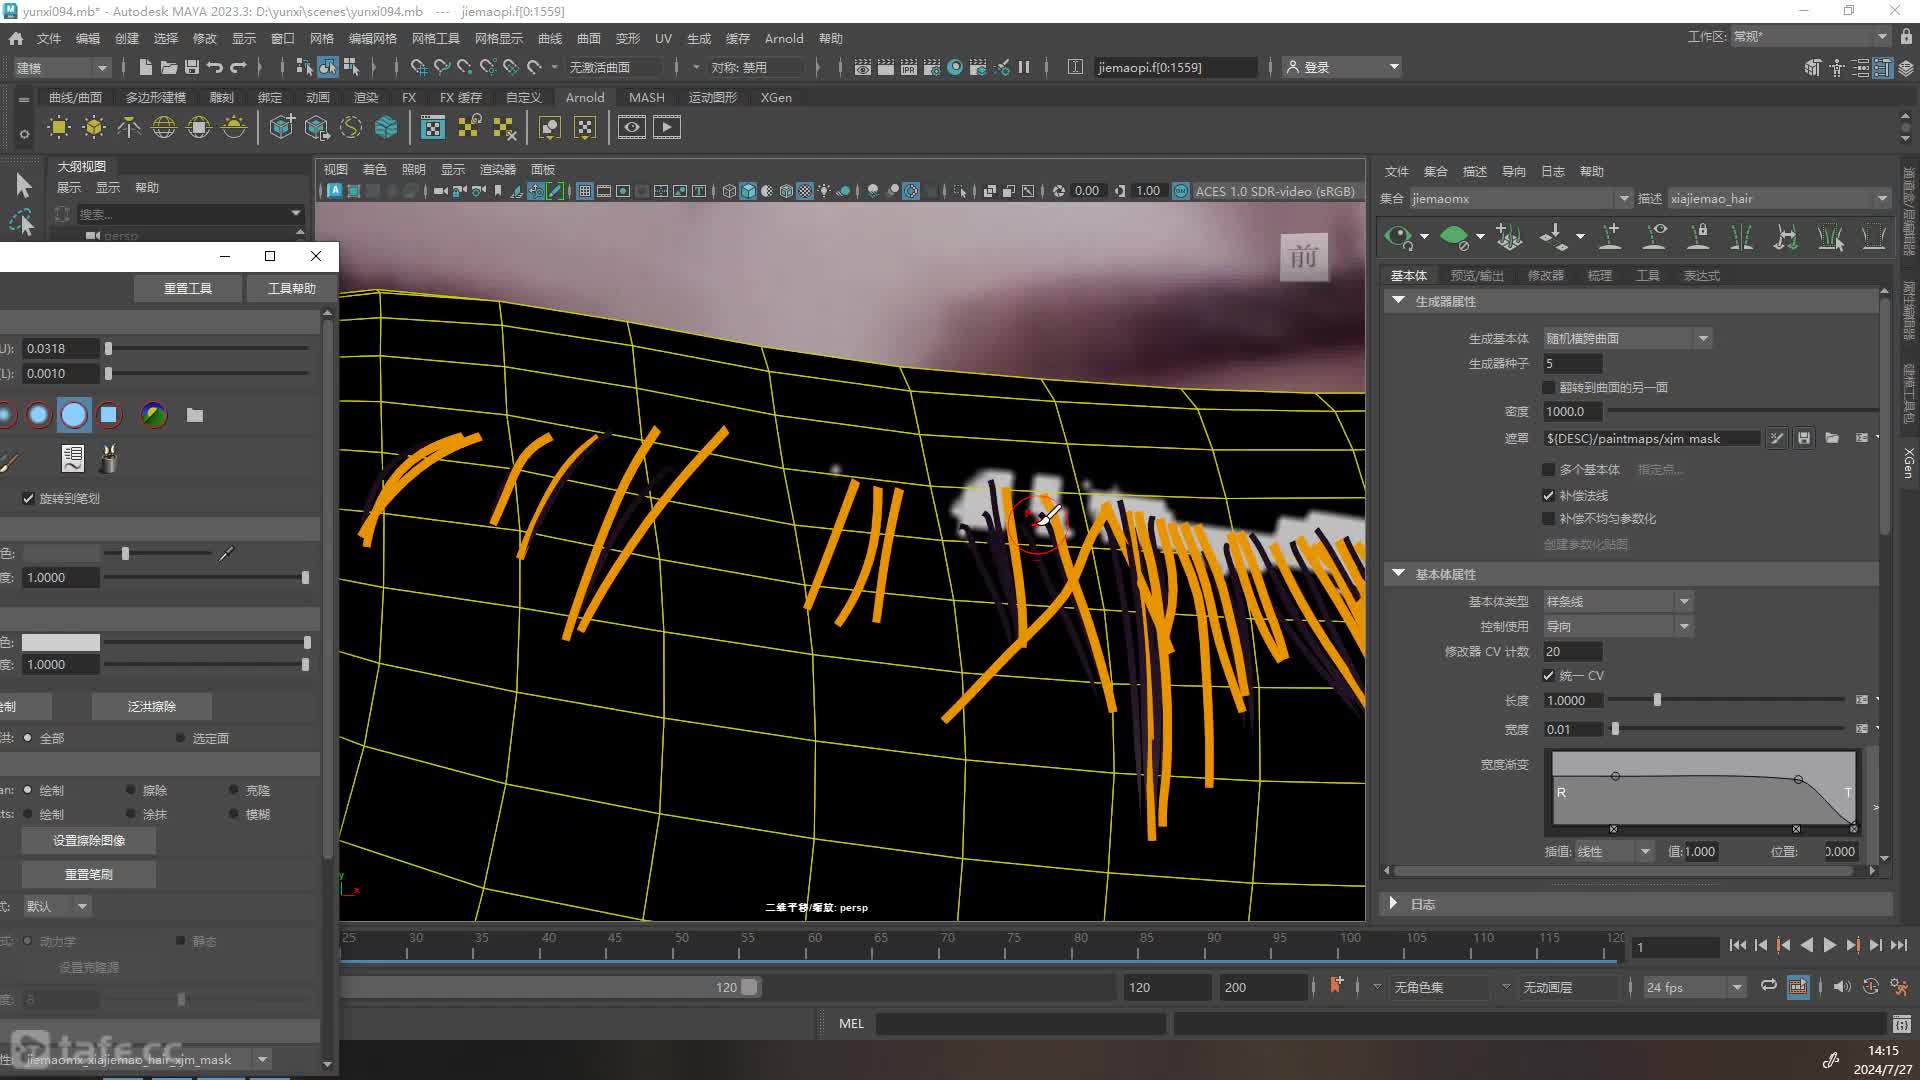Select 擦除 paint operation radio
Screen dimensions: 1920x1080
click(x=131, y=790)
